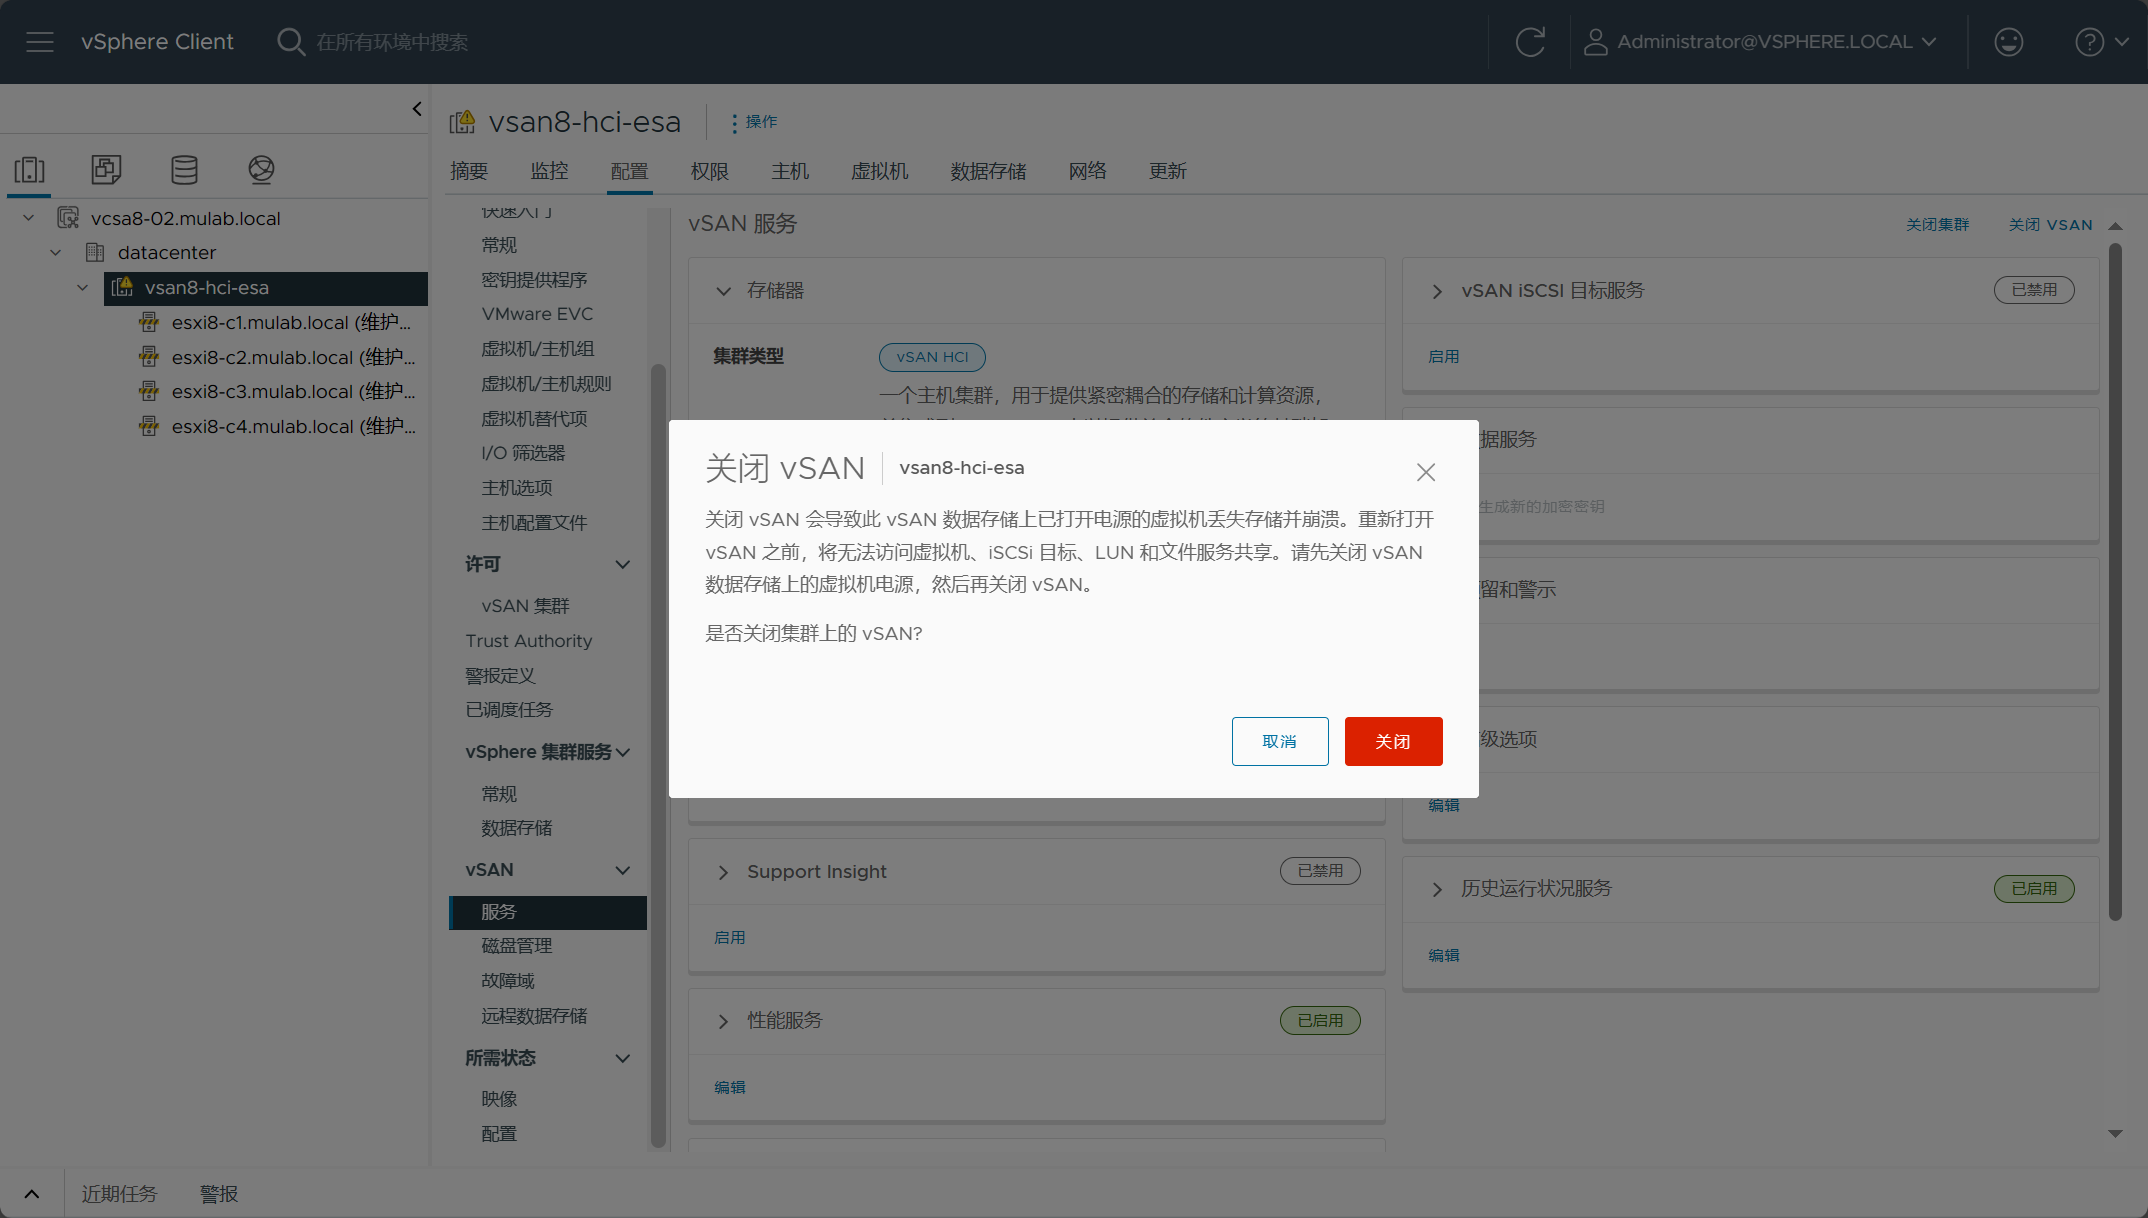
Task: Click the esxi8-c3.mulab.local host icon
Action: 149,391
